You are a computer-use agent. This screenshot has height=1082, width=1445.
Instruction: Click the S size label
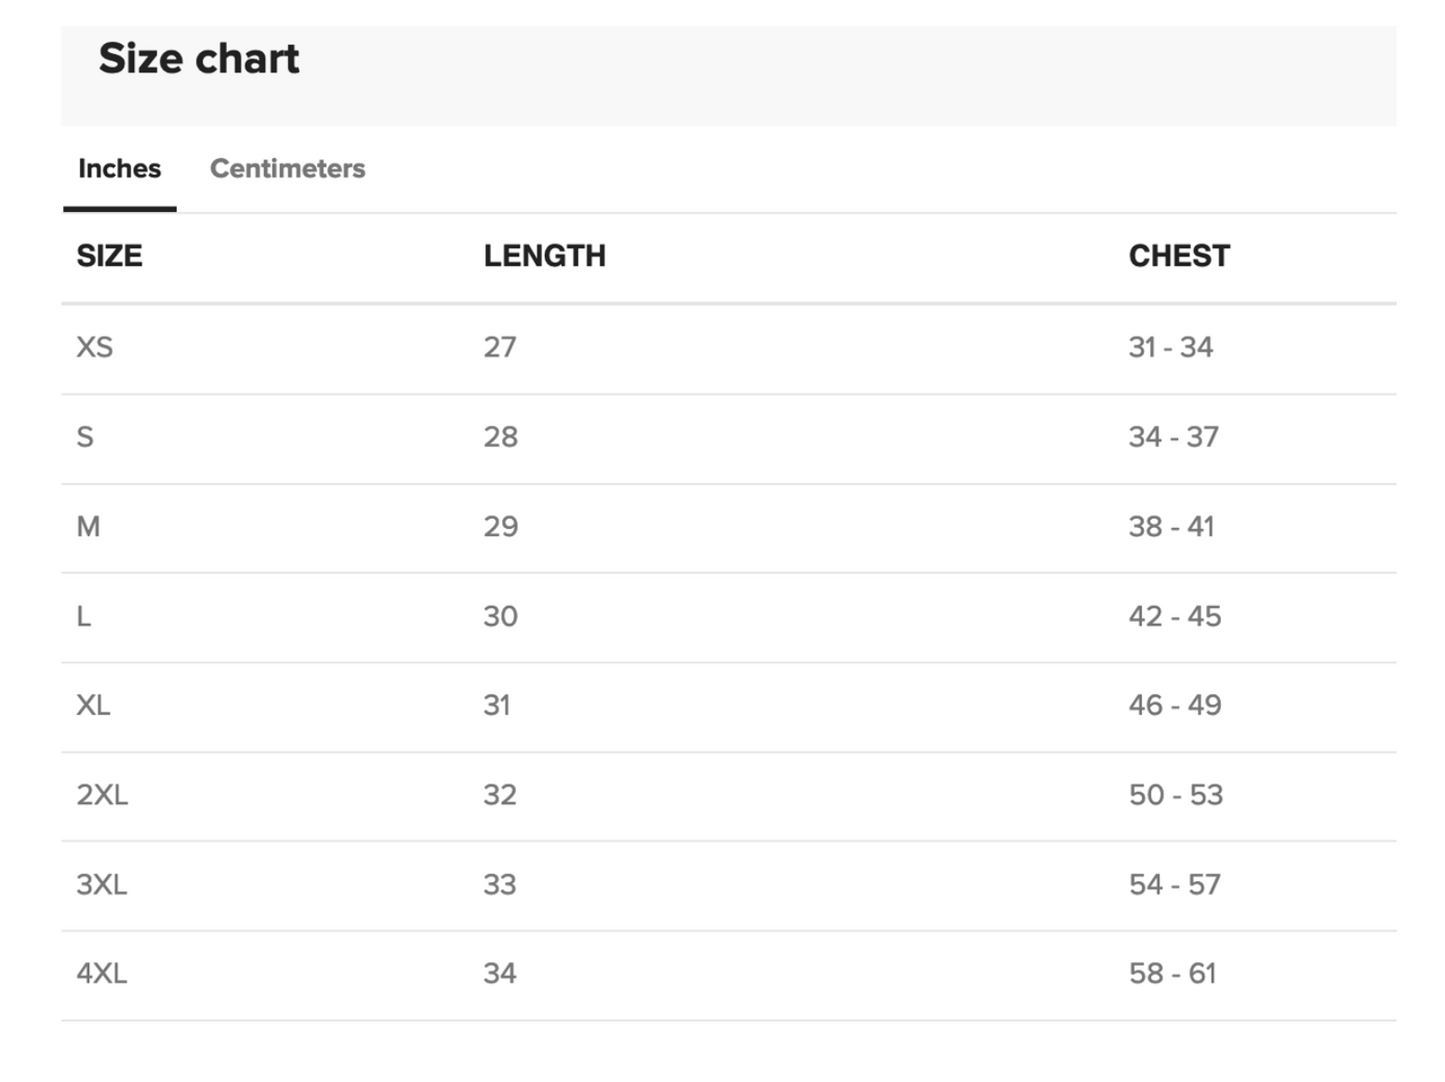[85, 437]
